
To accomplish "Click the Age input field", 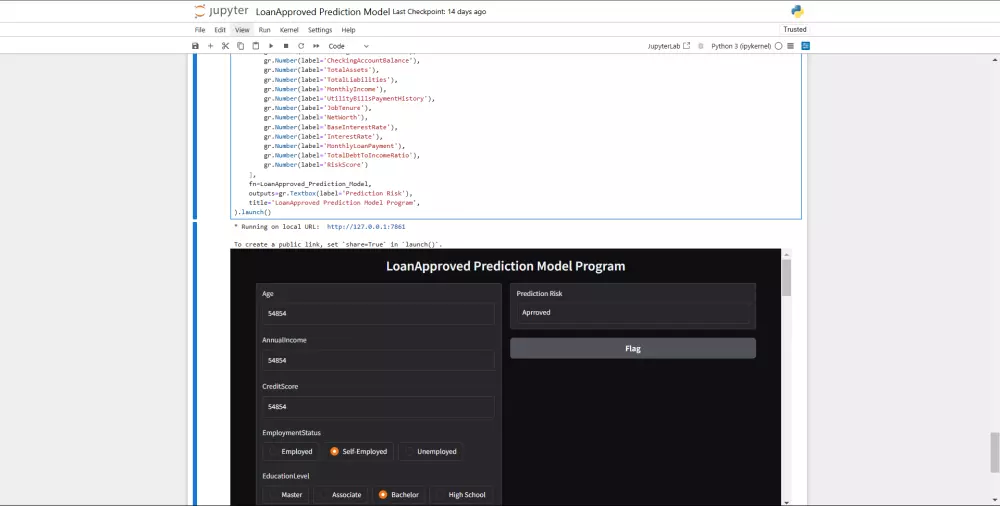I will (378, 314).
